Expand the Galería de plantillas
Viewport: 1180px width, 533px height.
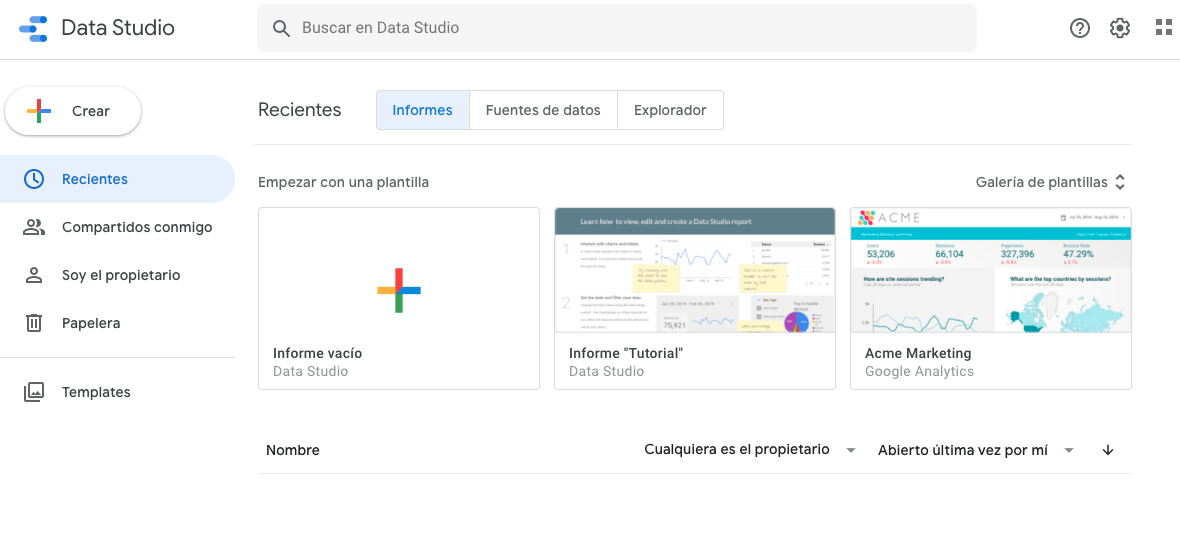[x=1050, y=182]
